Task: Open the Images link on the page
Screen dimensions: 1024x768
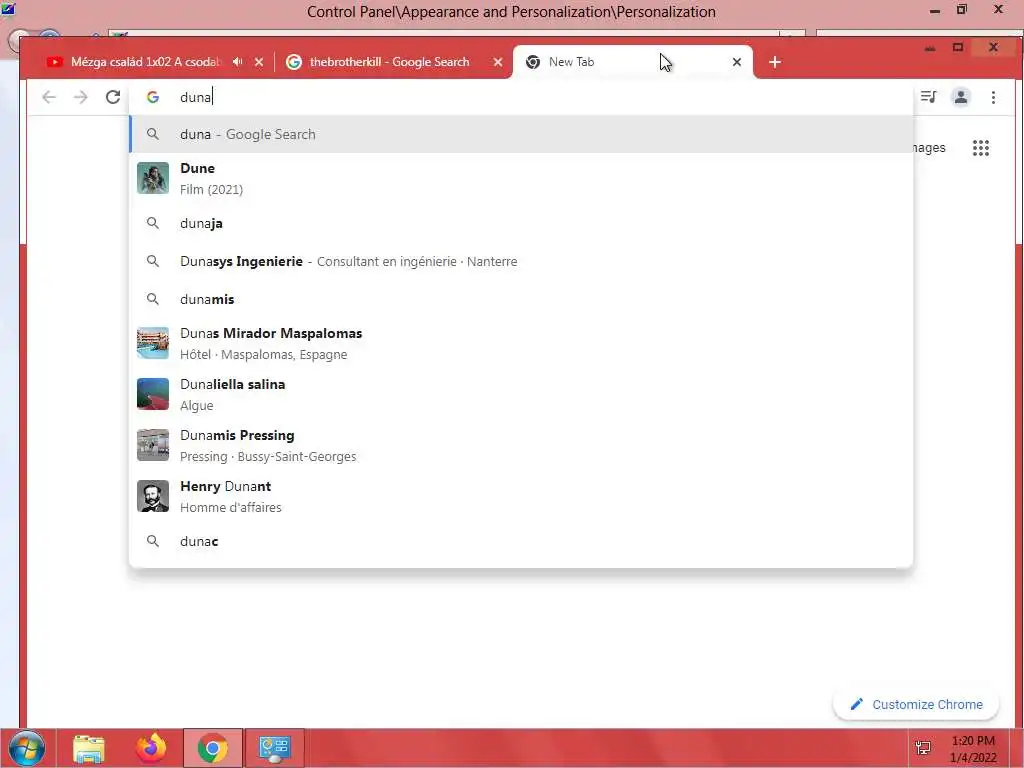Action: [929, 148]
